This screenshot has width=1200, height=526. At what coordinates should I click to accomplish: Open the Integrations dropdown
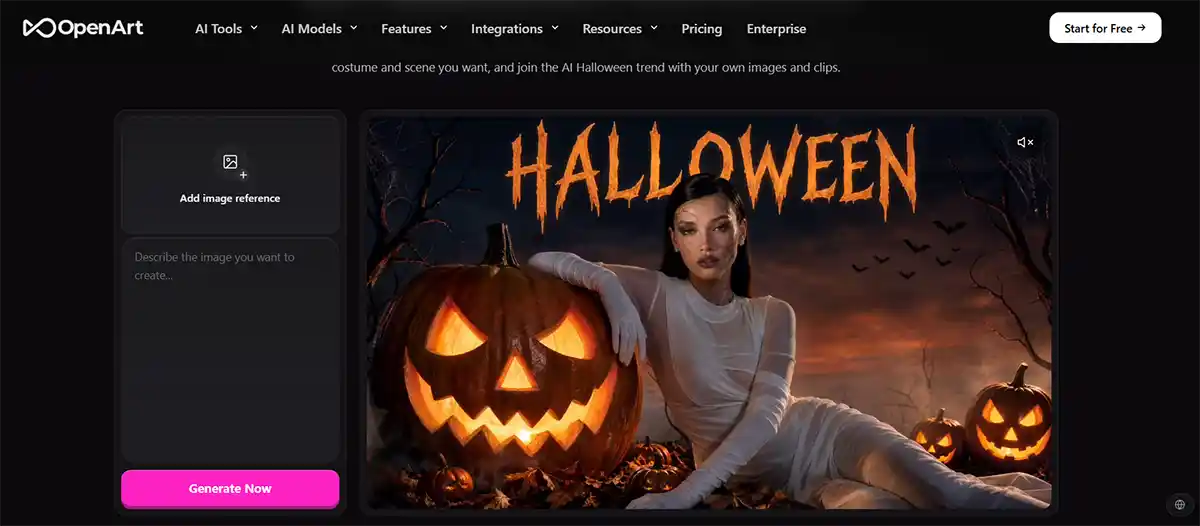click(x=515, y=29)
